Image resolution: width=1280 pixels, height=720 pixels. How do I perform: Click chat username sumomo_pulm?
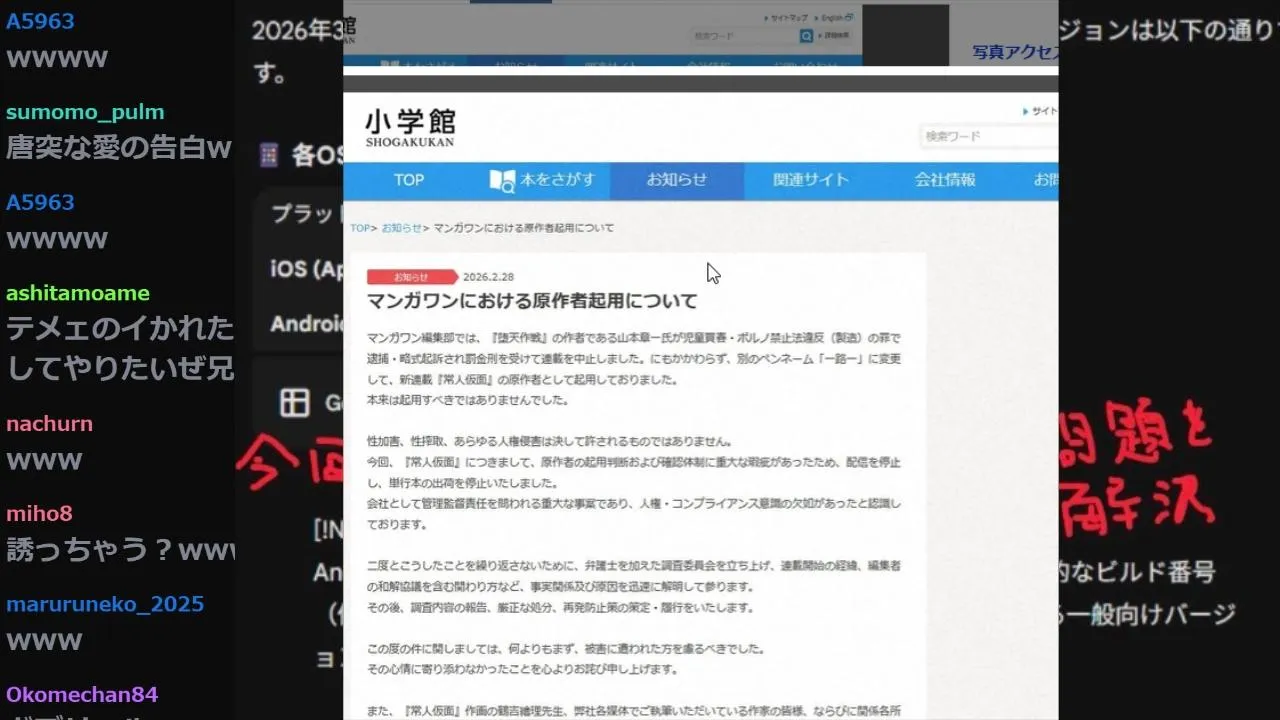85,112
